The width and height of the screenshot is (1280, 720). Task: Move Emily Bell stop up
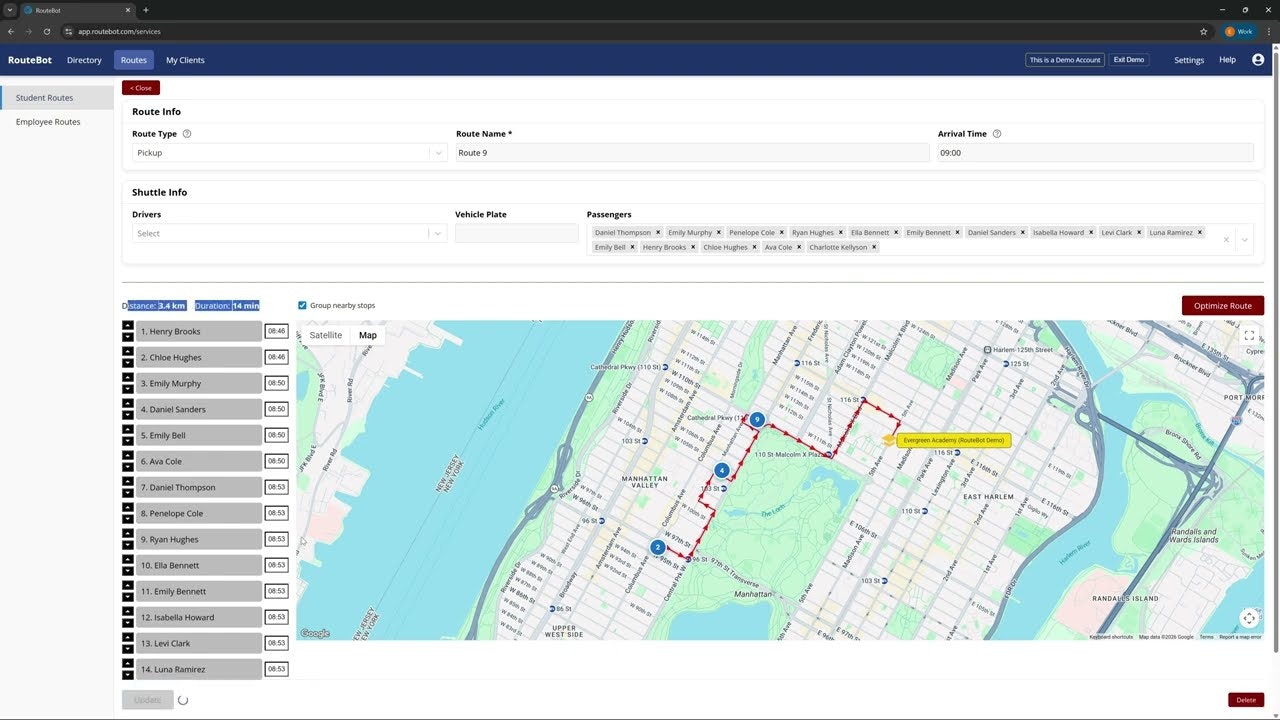pyautogui.click(x=127, y=429)
